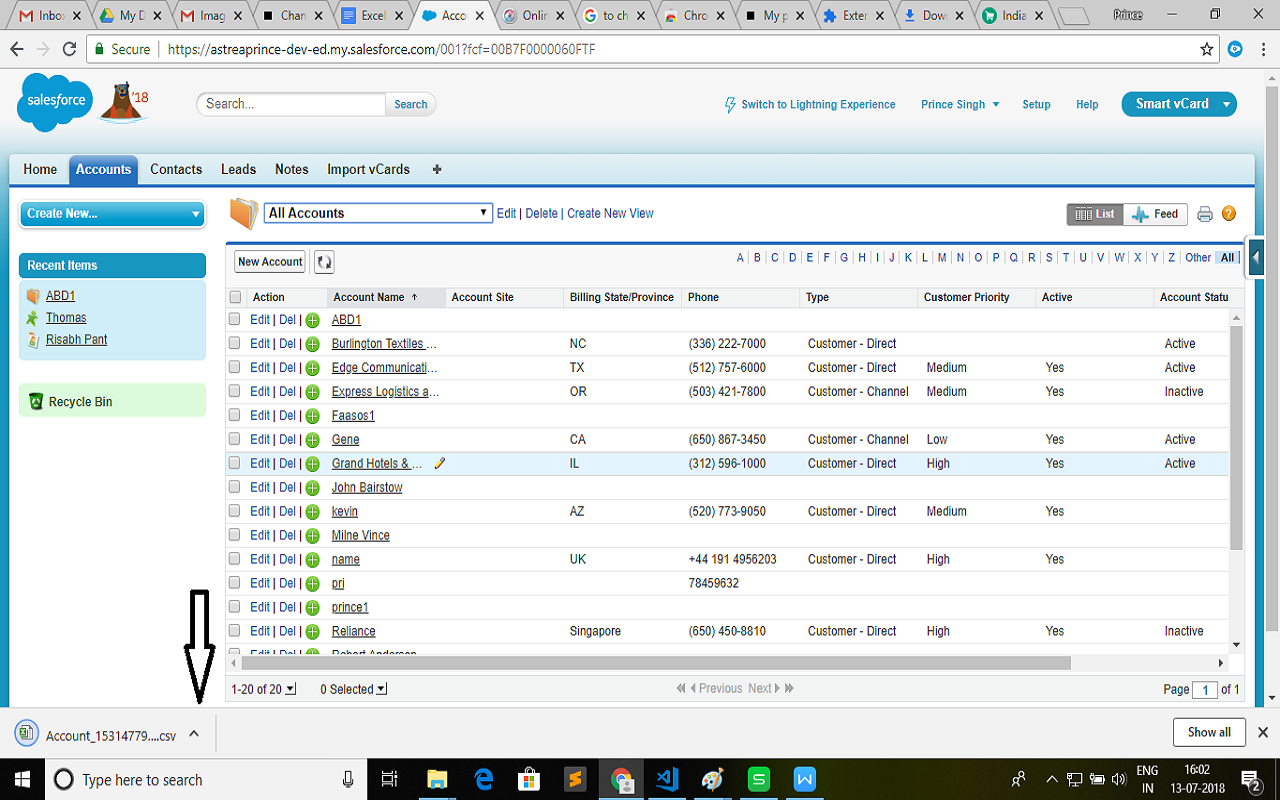
Task: Click the green plus icon beside ABD1
Action: [x=312, y=319]
